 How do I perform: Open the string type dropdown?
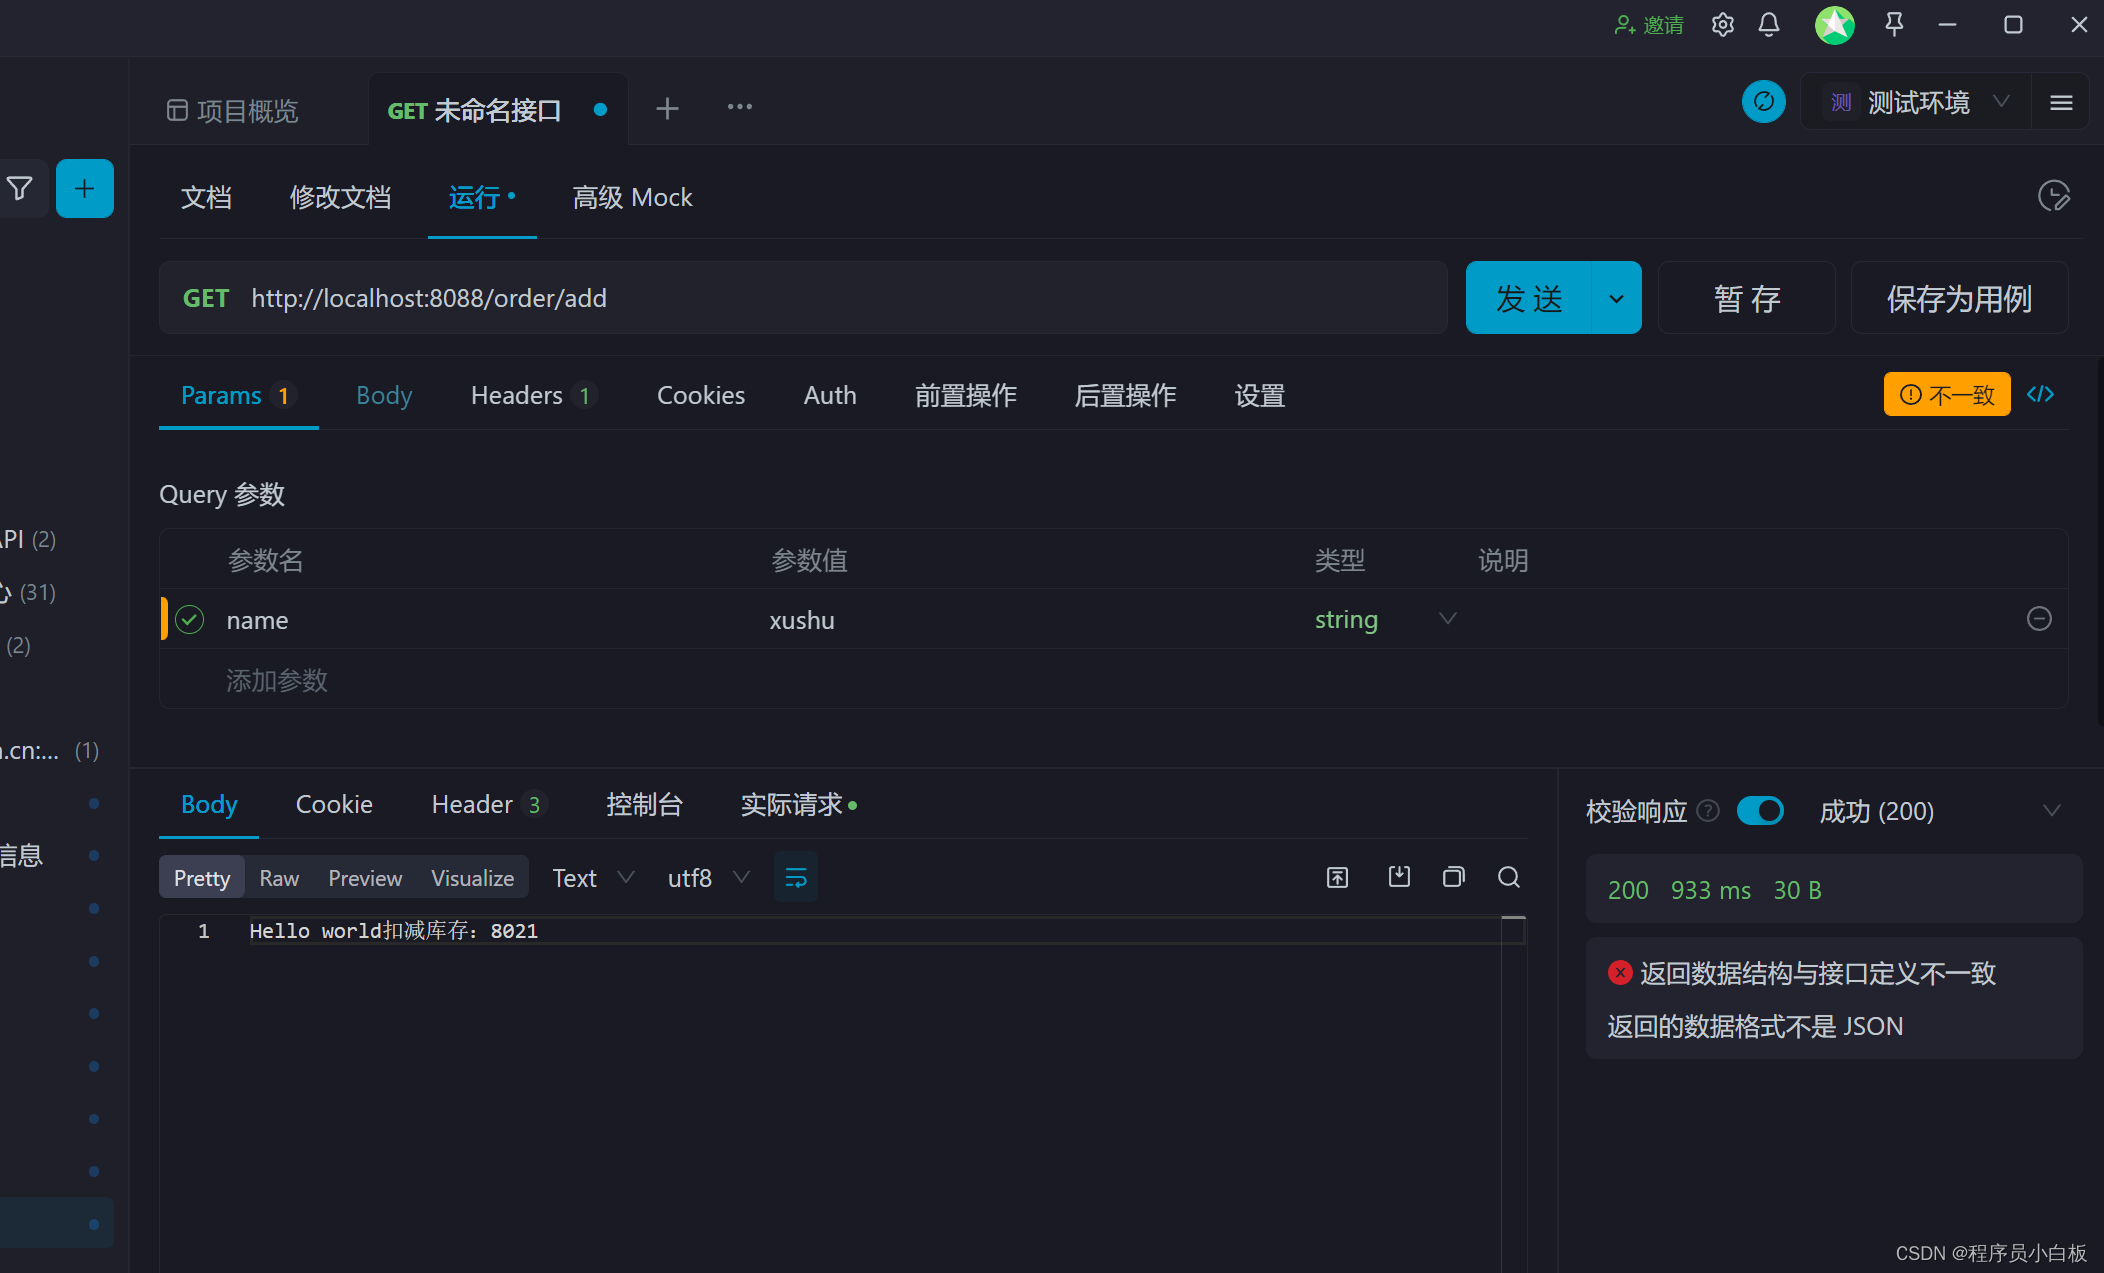click(1384, 620)
